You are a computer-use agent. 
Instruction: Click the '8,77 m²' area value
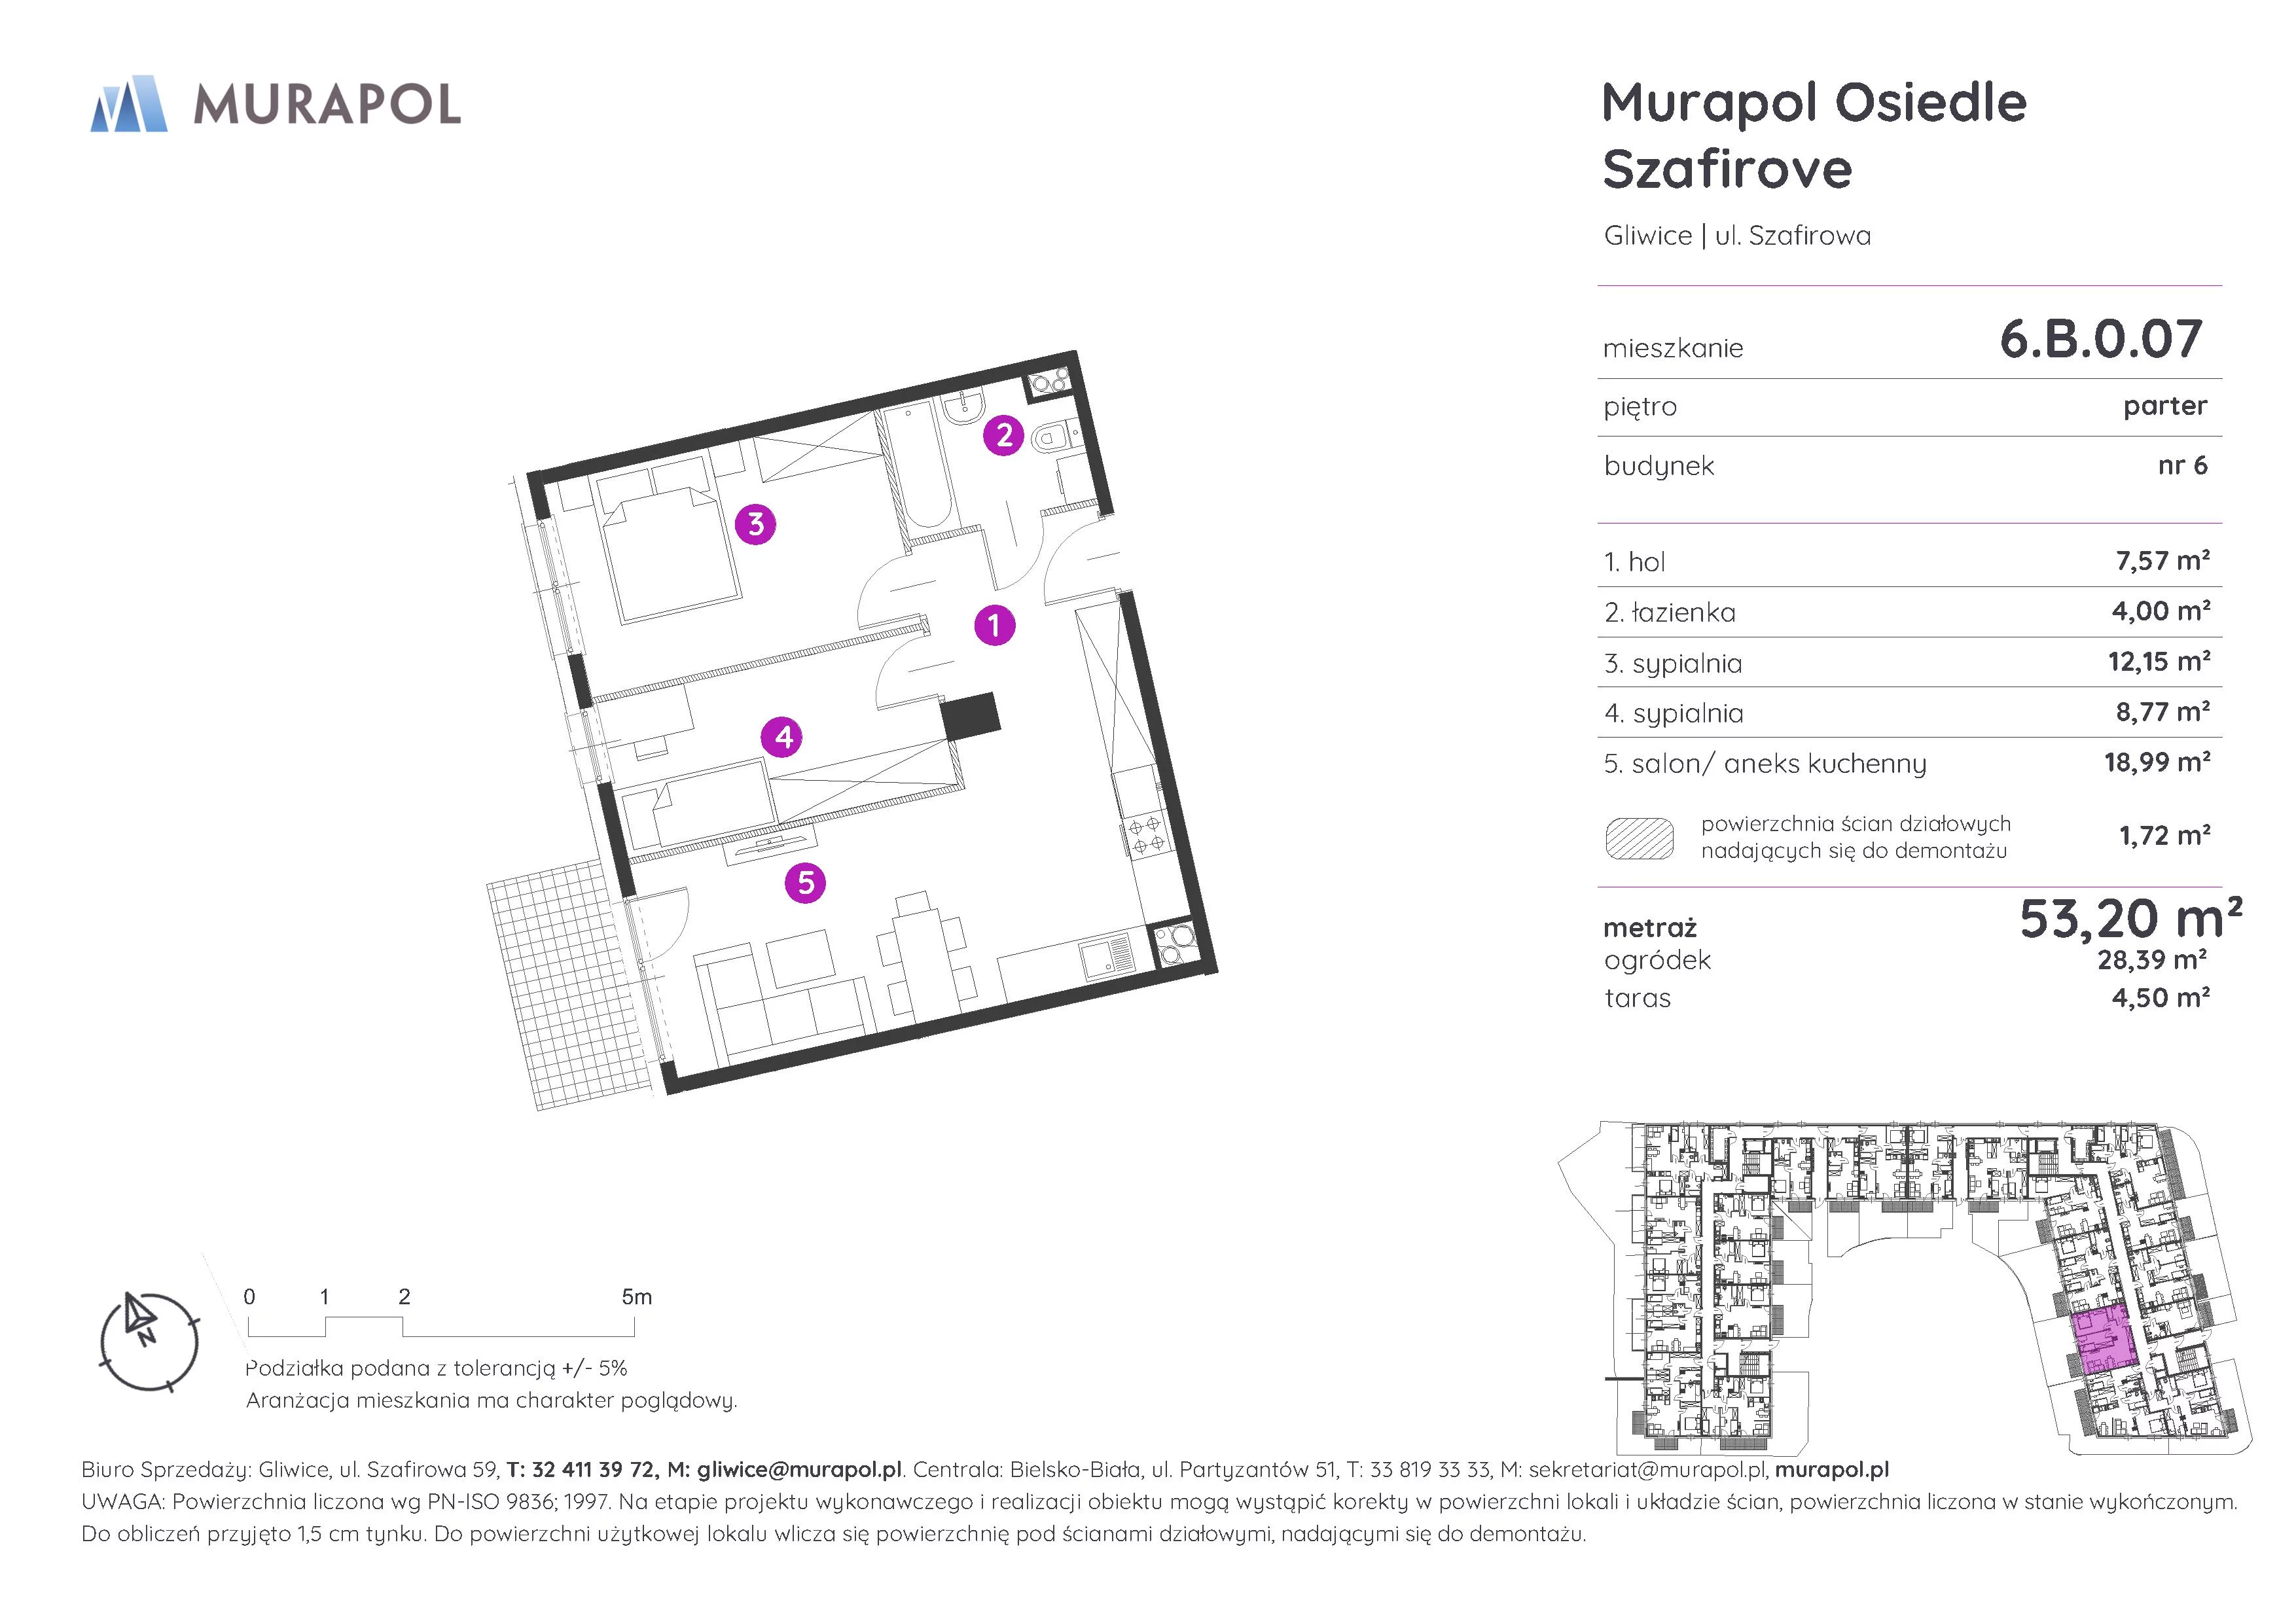pos(2162,711)
